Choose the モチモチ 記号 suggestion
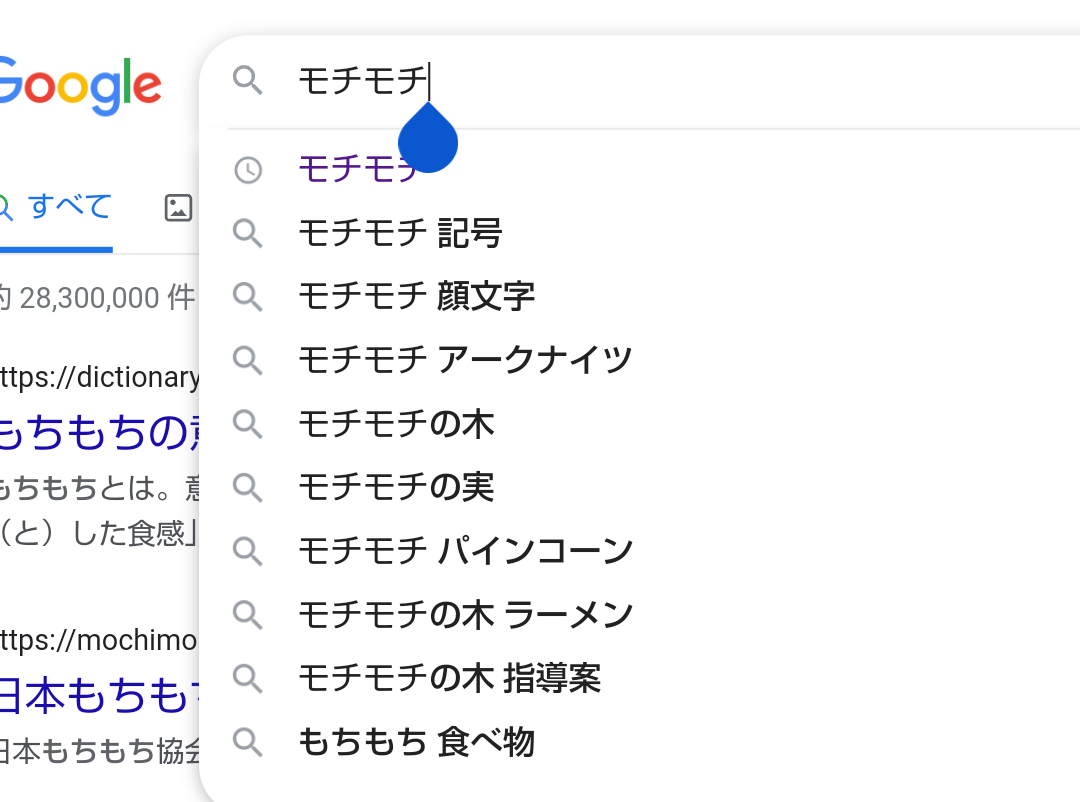 point(641,233)
